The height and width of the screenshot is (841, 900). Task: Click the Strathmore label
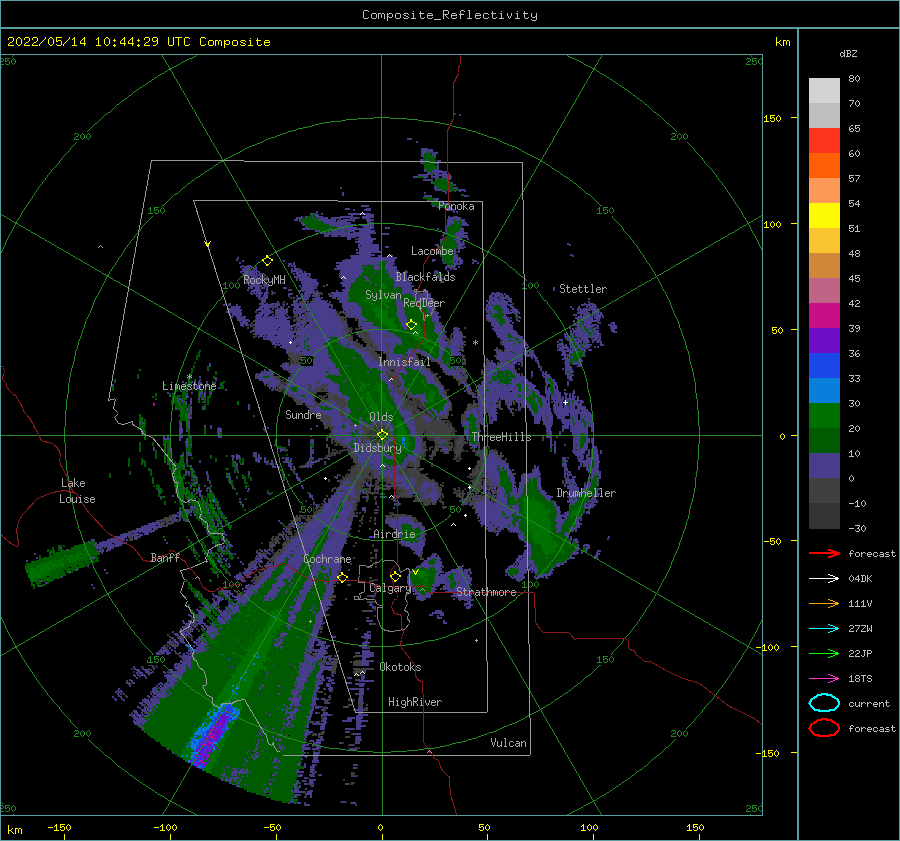(486, 592)
